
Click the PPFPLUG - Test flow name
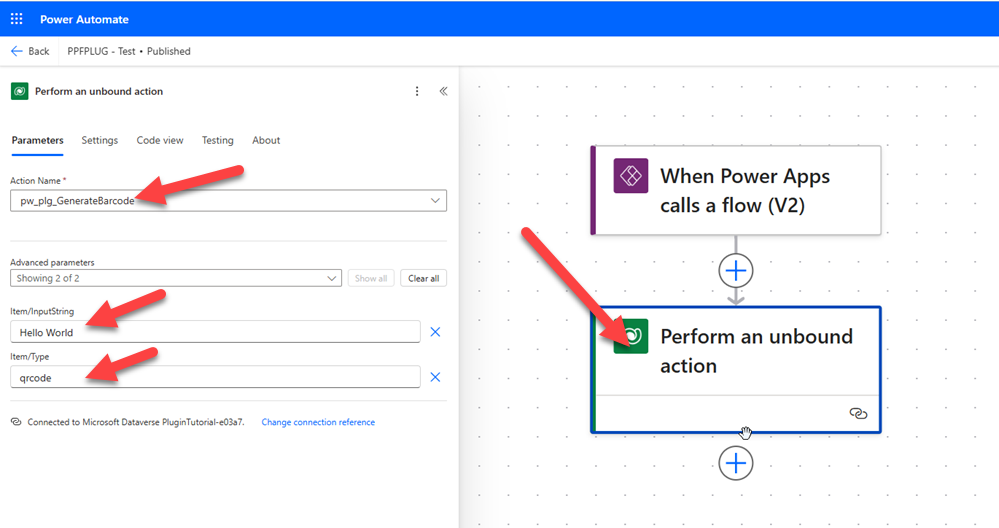click(101, 51)
